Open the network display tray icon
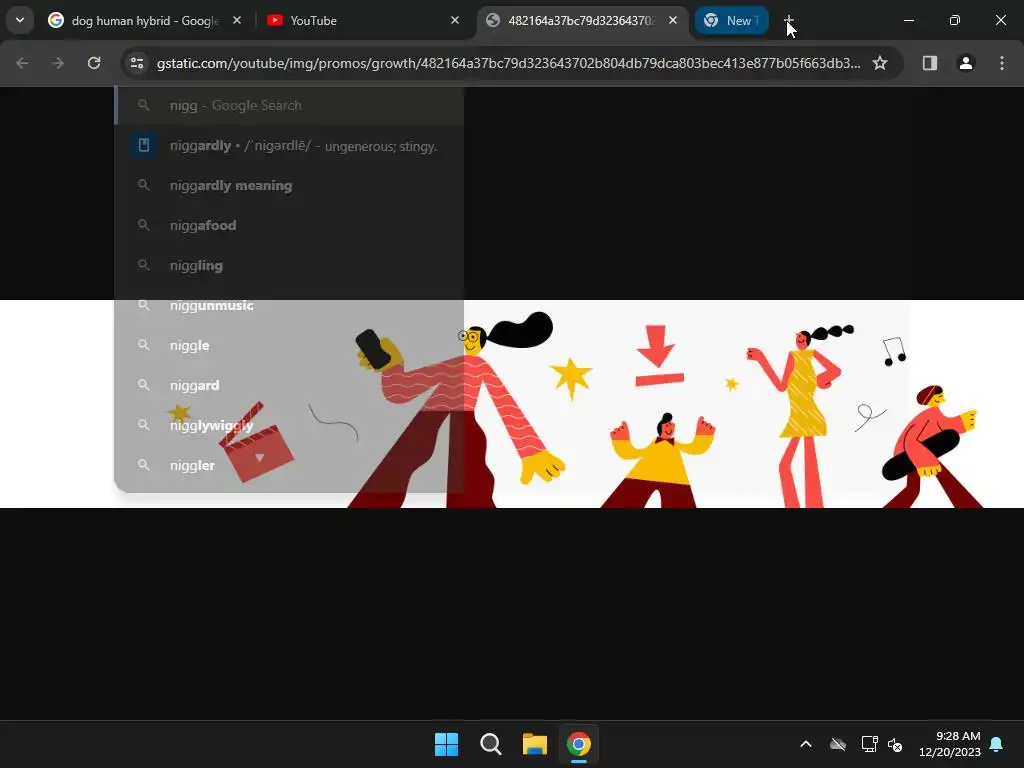1024x768 pixels. point(869,744)
